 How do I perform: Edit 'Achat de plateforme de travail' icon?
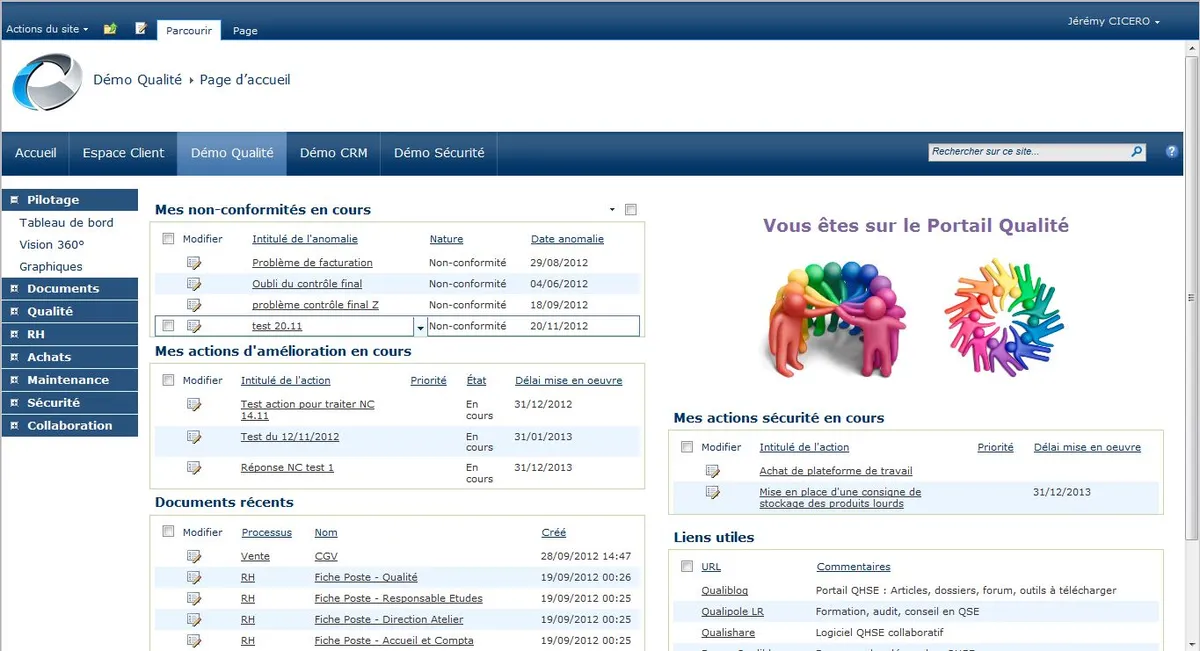(x=713, y=471)
